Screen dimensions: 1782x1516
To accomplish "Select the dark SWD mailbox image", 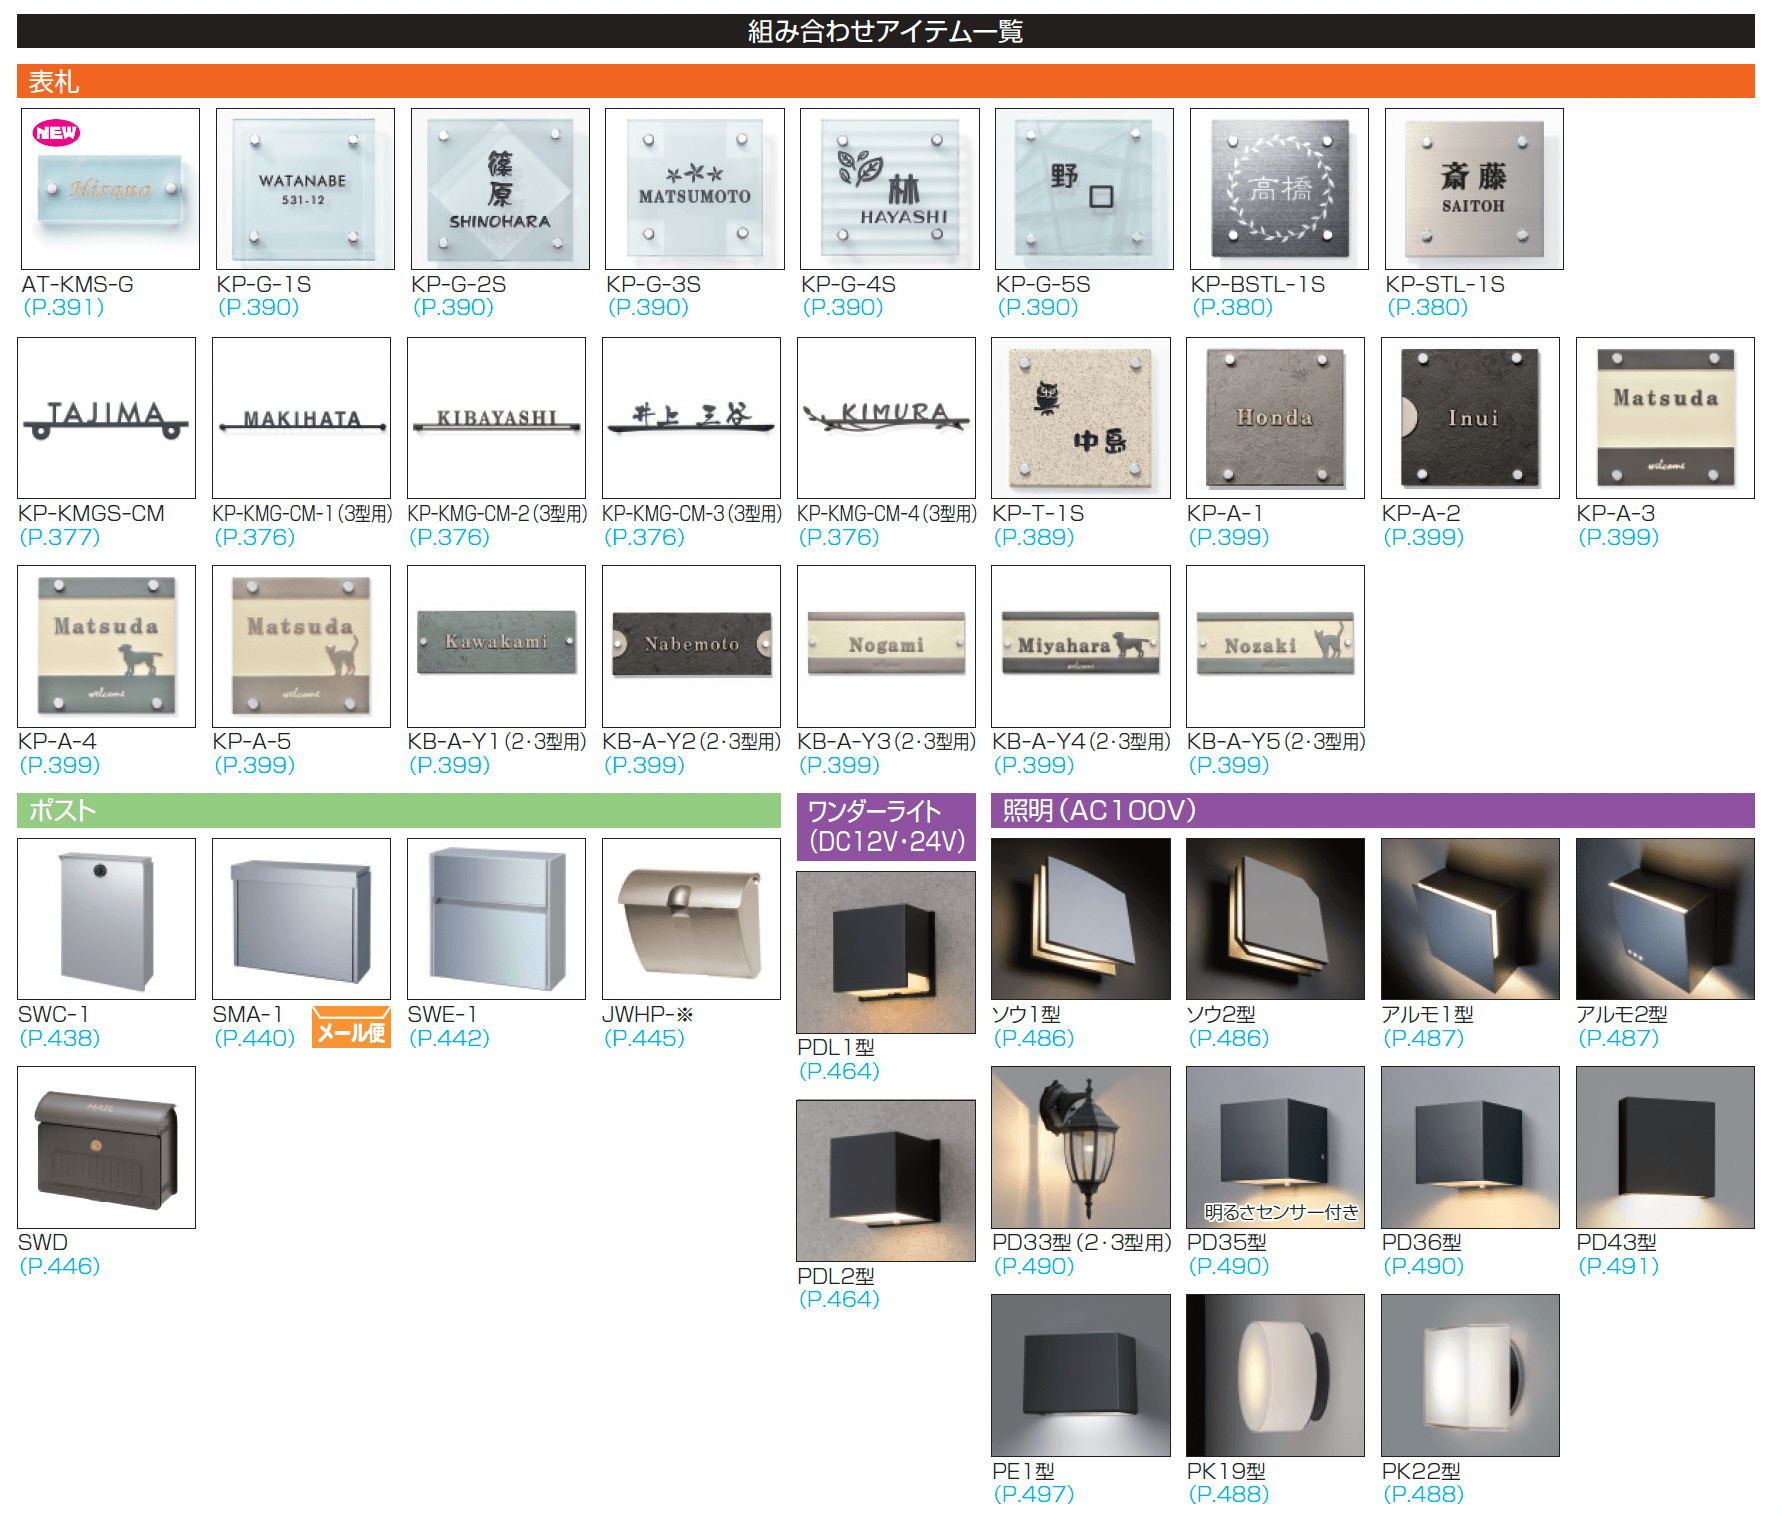I will point(106,1147).
